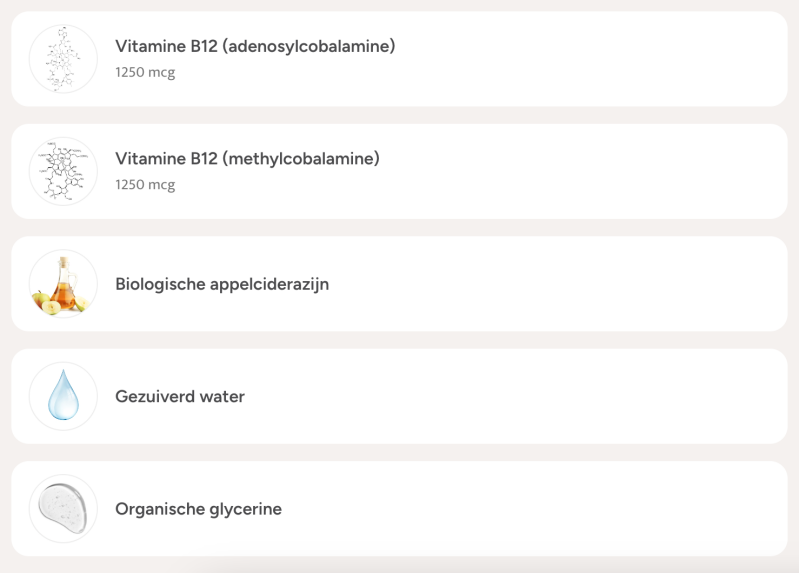Click the apple cider vinegar bottle icon
Screen dimensions: 799x573
63,284
